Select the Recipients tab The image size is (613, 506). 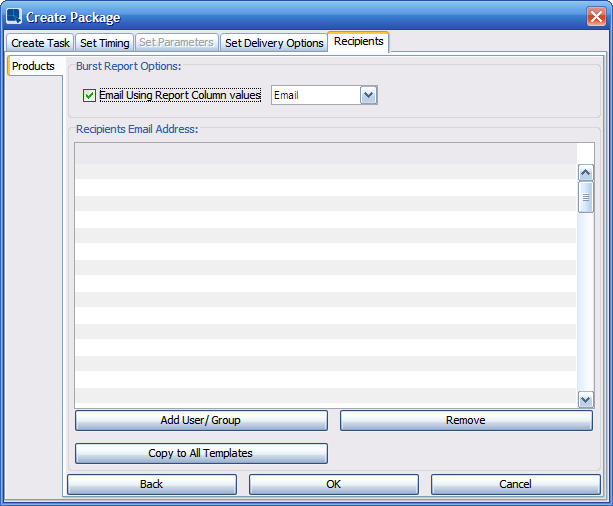tap(358, 41)
